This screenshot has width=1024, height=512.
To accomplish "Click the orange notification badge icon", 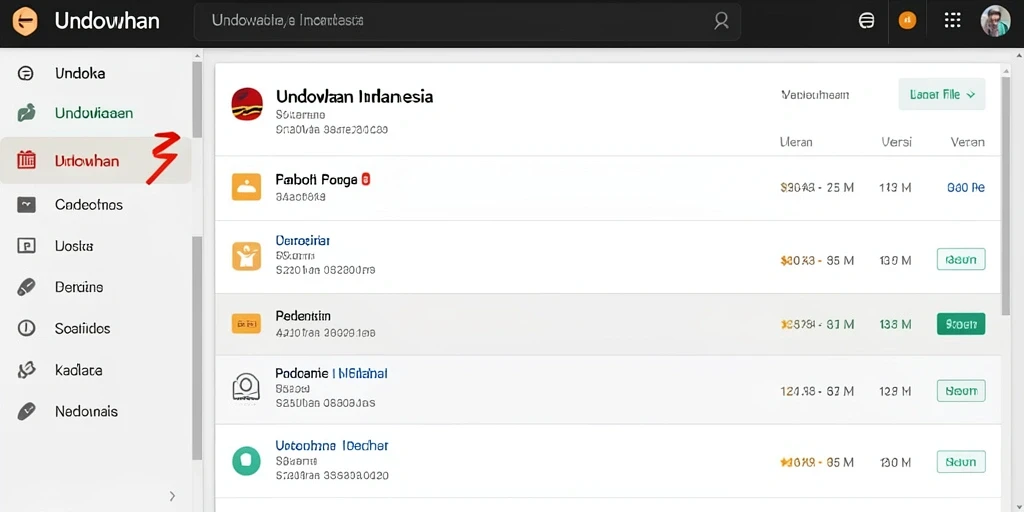I will 907,21.
